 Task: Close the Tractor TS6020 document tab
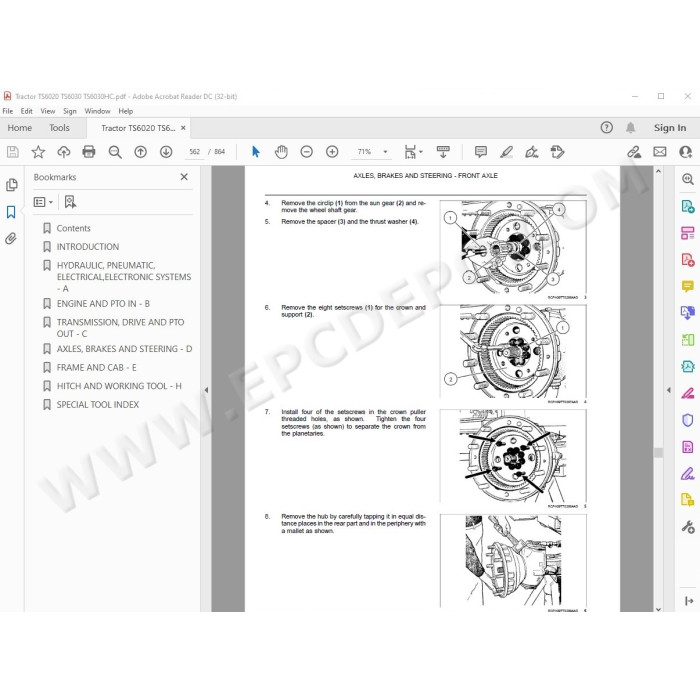pyautogui.click(x=183, y=128)
